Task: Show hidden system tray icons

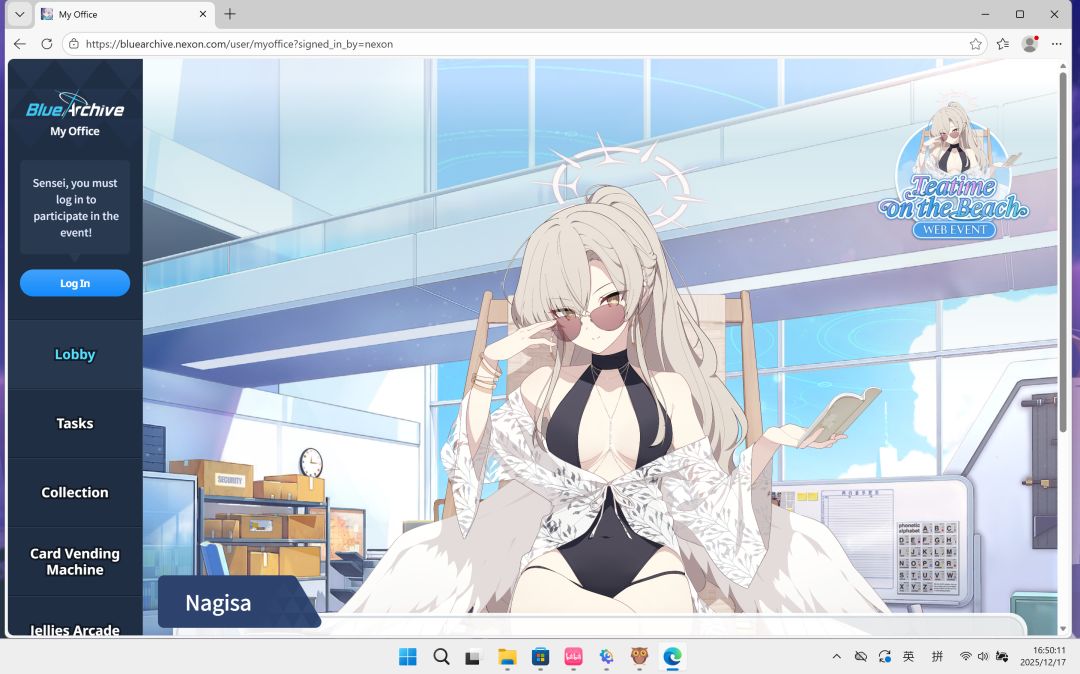Action: [x=836, y=657]
